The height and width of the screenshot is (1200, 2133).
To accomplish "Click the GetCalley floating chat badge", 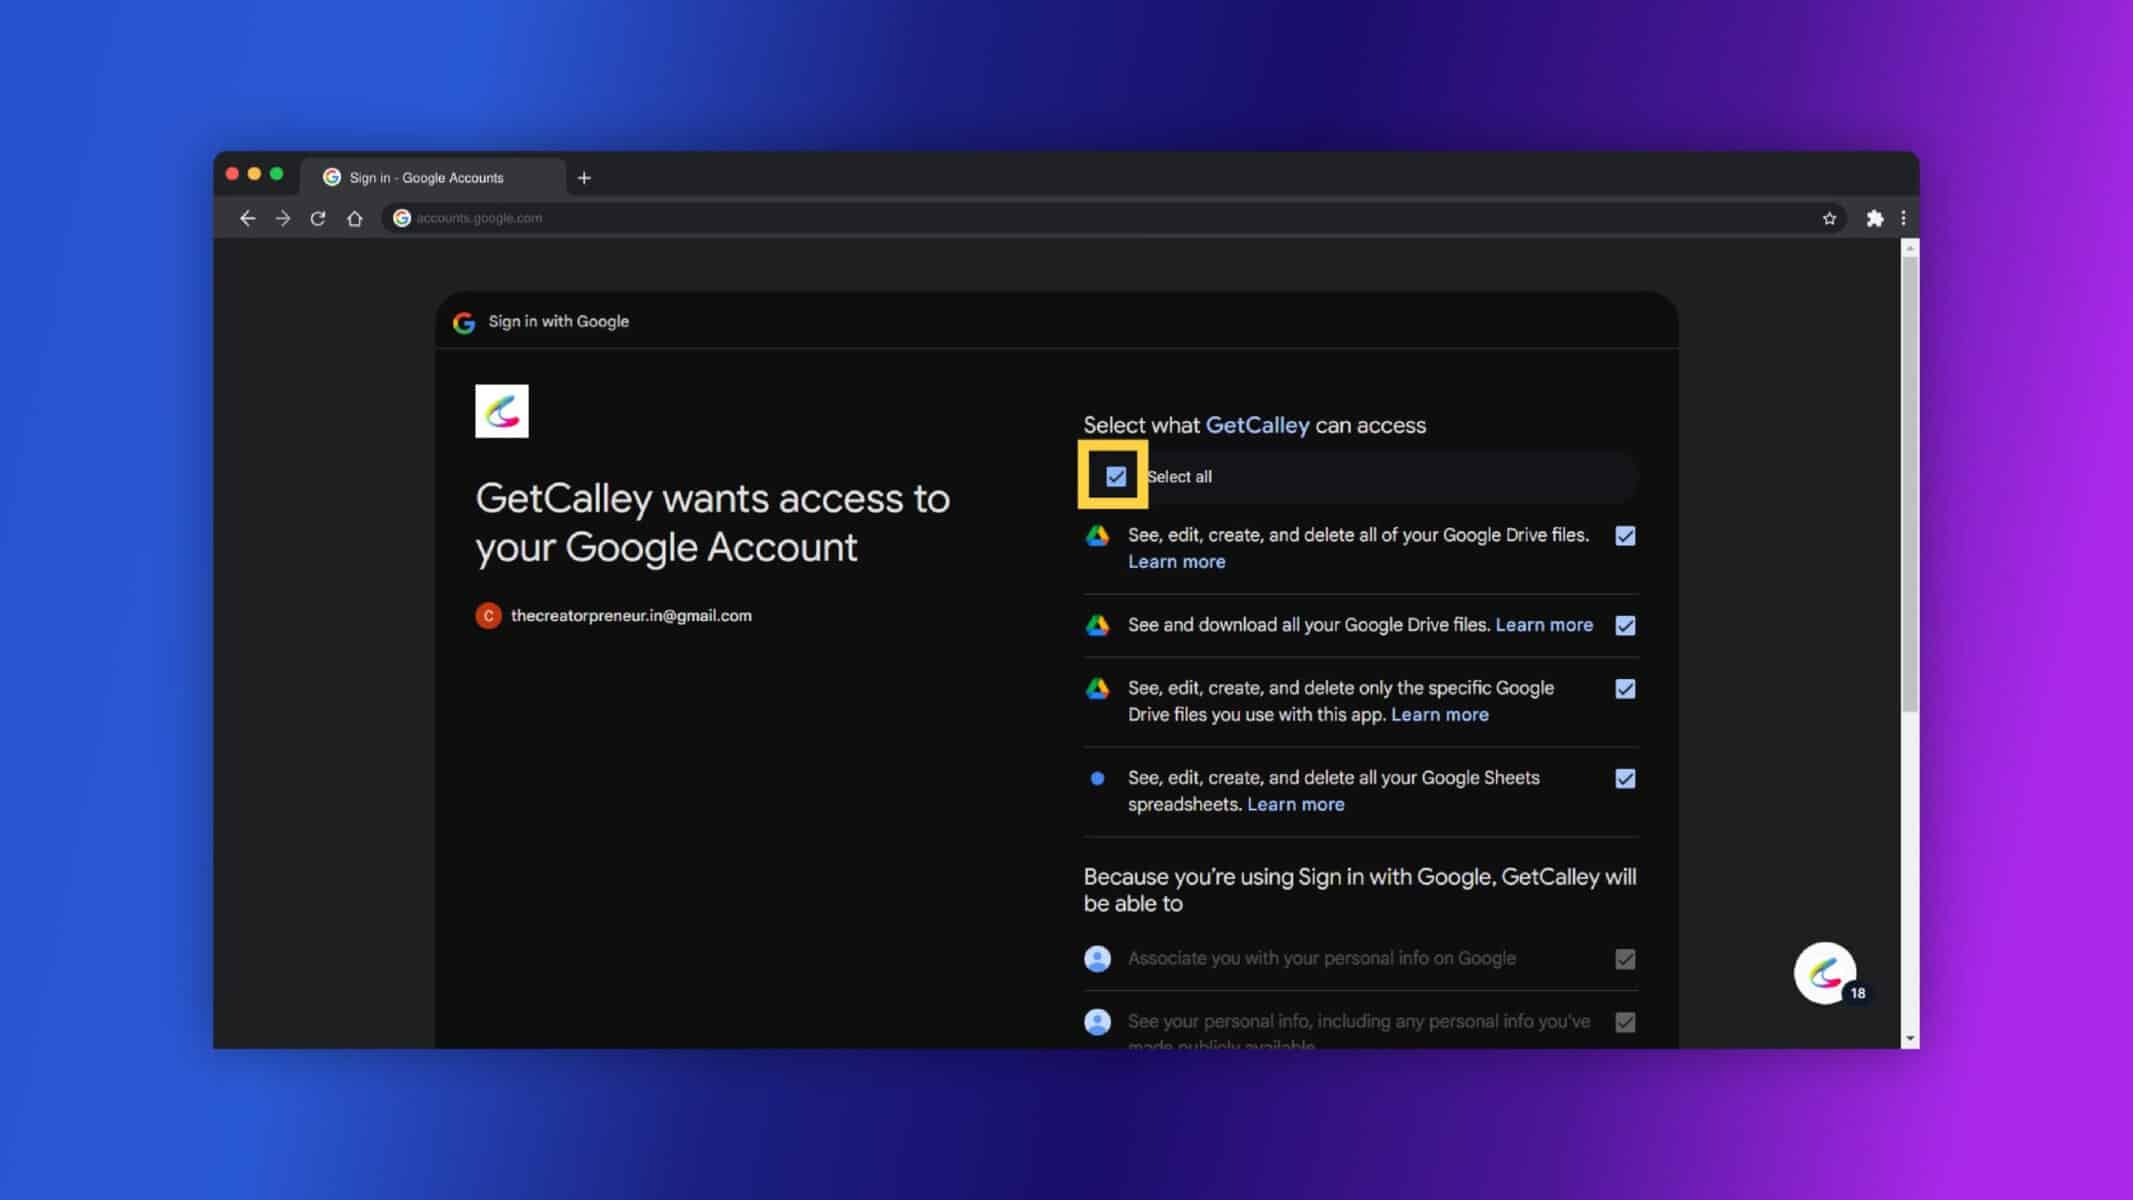I will pyautogui.click(x=1825, y=973).
